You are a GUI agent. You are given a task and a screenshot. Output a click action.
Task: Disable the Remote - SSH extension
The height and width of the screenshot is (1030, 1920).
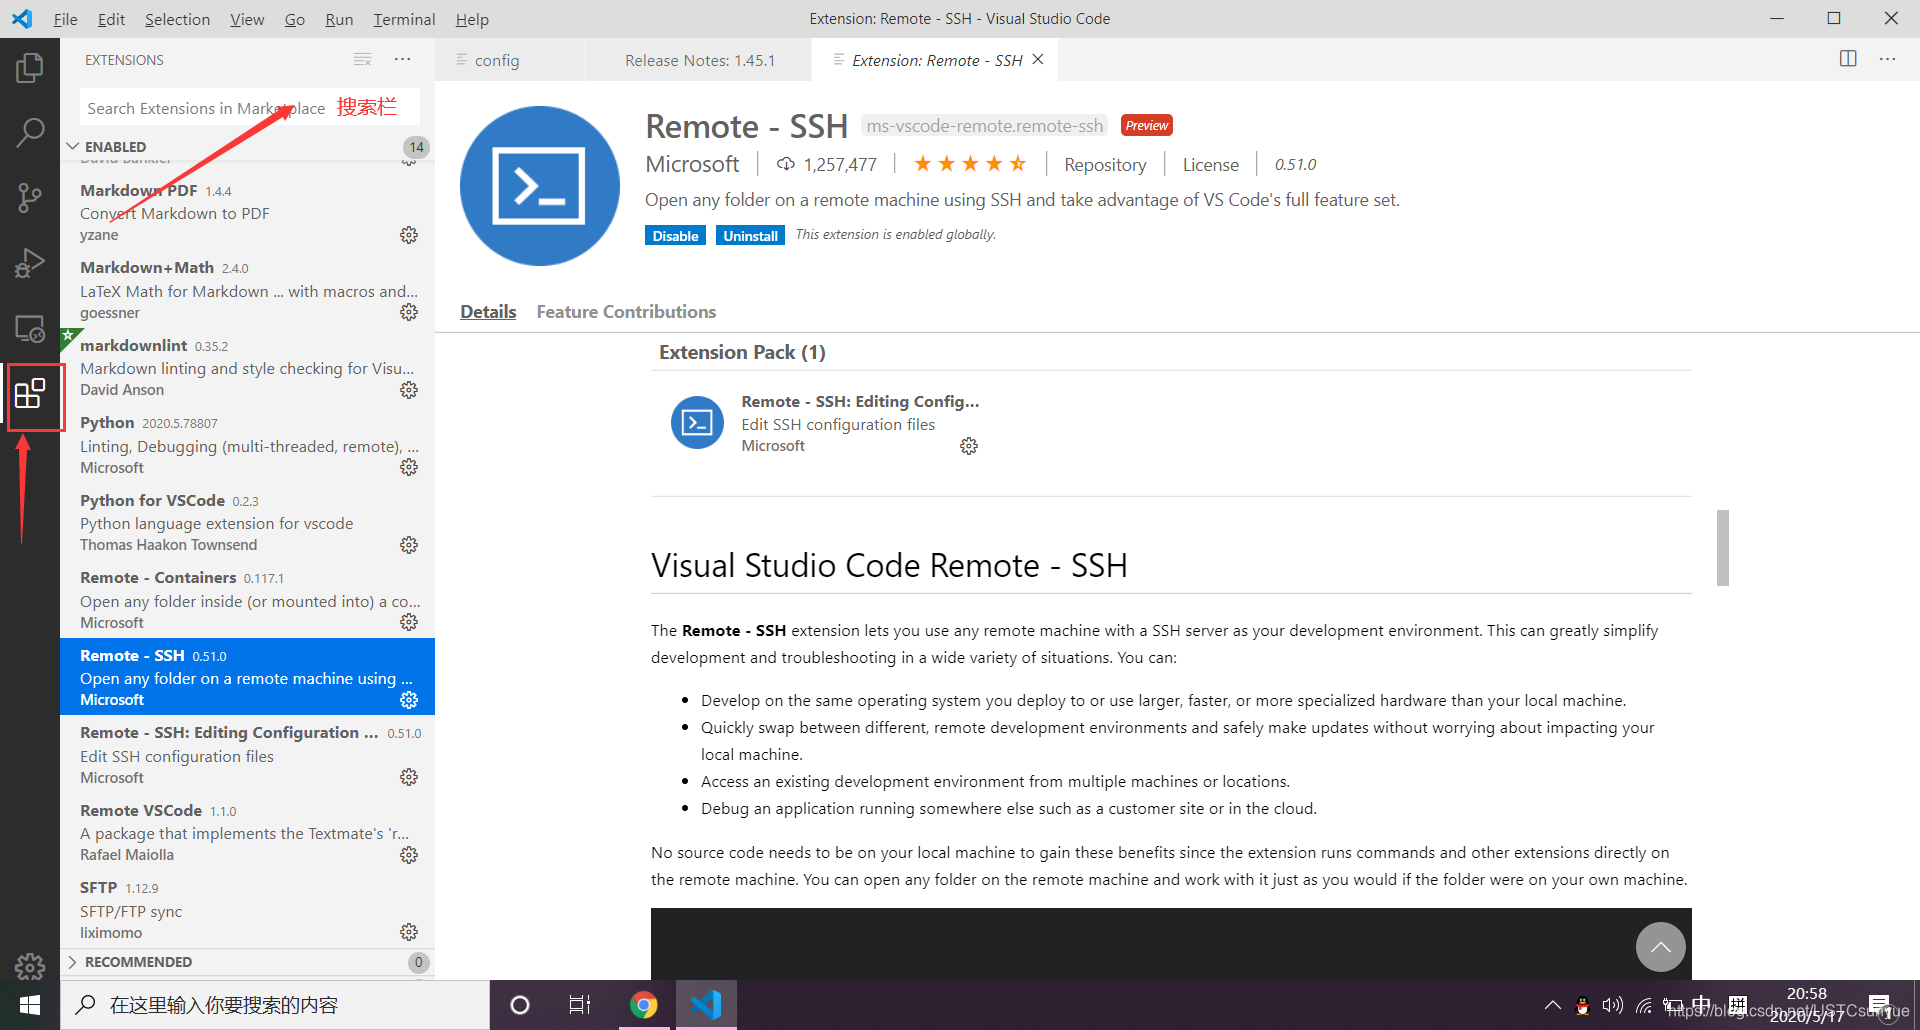point(675,236)
